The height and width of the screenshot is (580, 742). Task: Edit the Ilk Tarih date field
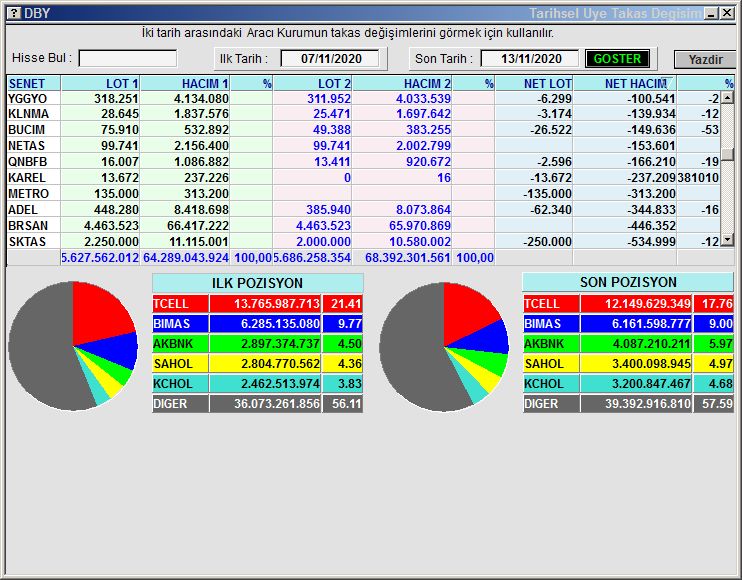pyautogui.click(x=331, y=59)
